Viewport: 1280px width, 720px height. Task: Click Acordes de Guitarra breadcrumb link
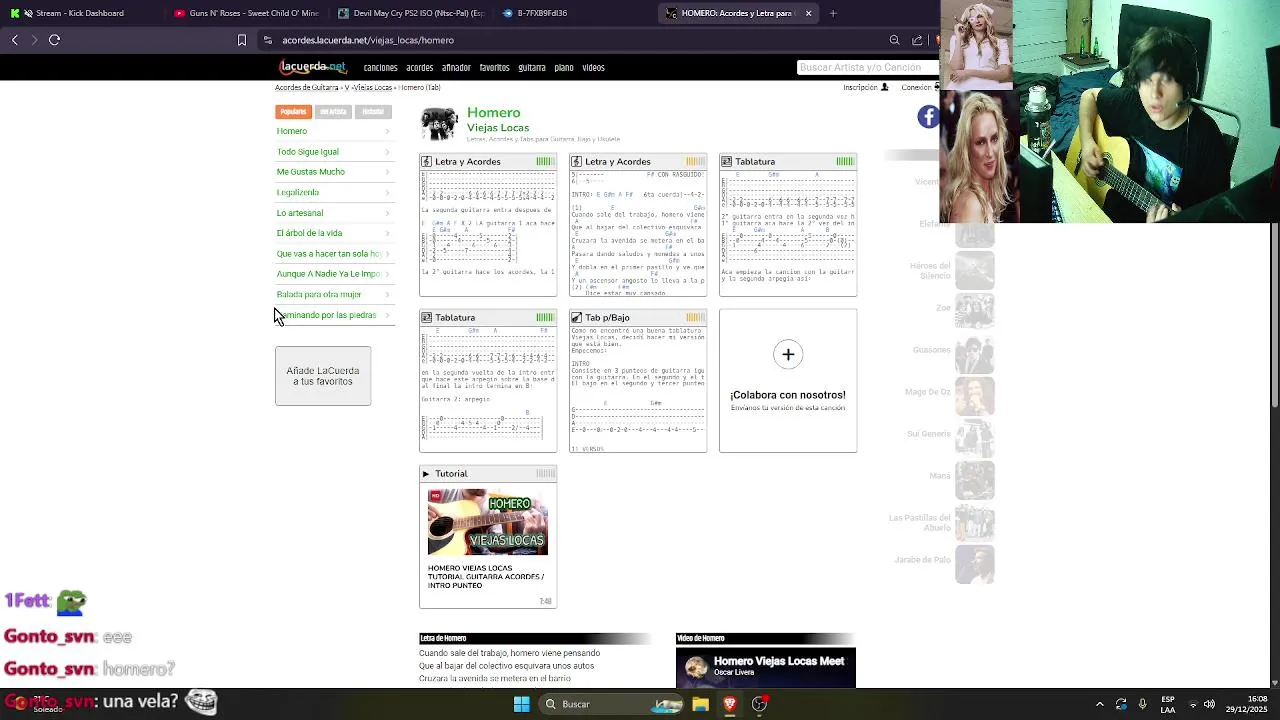(307, 87)
